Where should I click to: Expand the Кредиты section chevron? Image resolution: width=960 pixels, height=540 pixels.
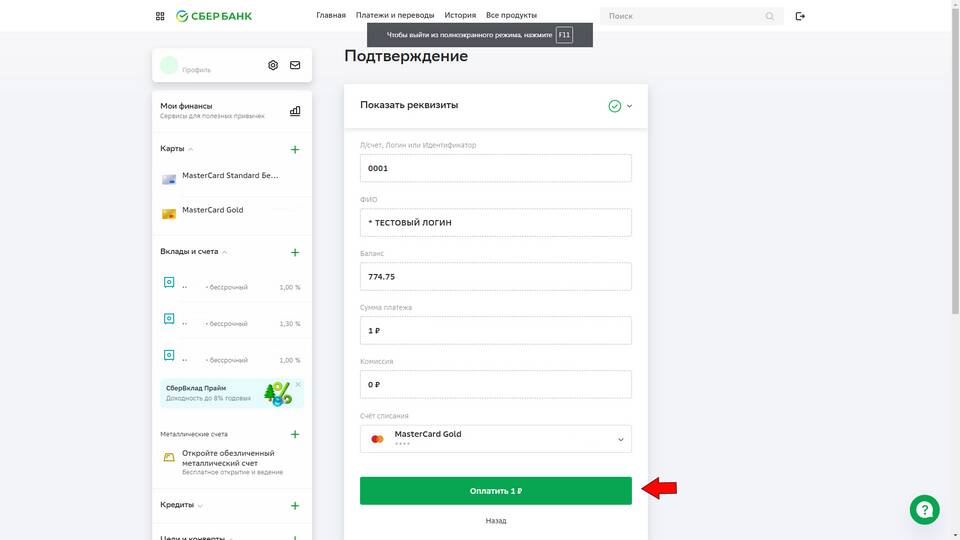point(200,506)
